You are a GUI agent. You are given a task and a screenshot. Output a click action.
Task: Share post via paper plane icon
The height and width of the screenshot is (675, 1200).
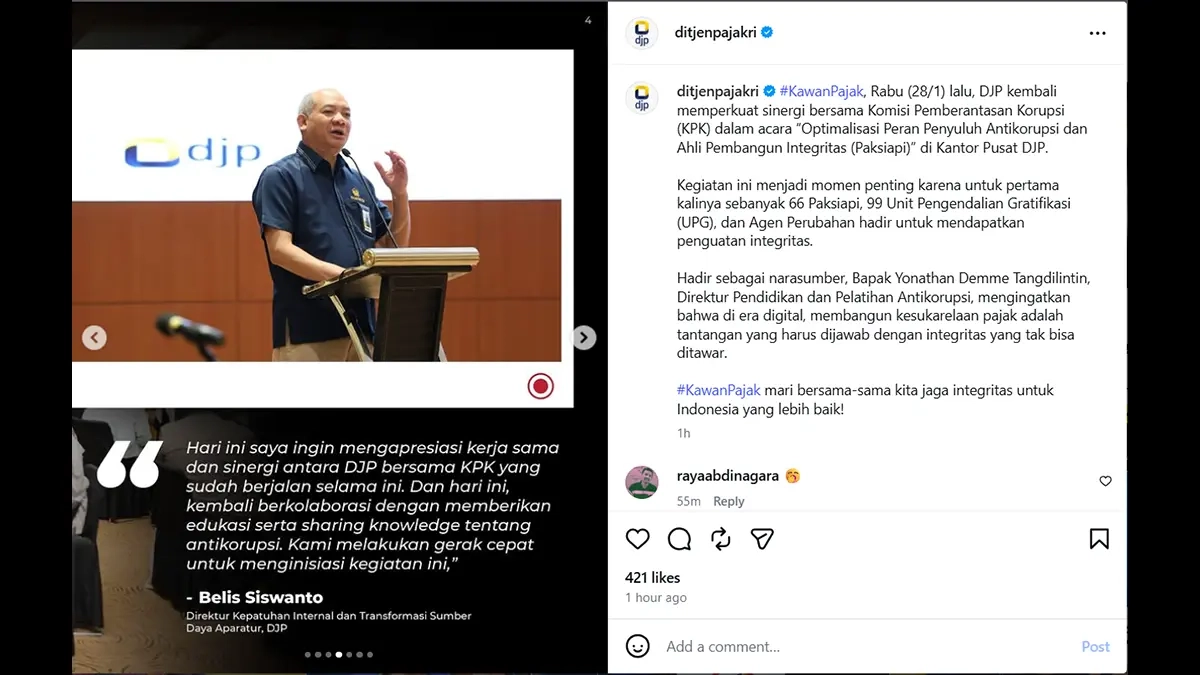762,539
